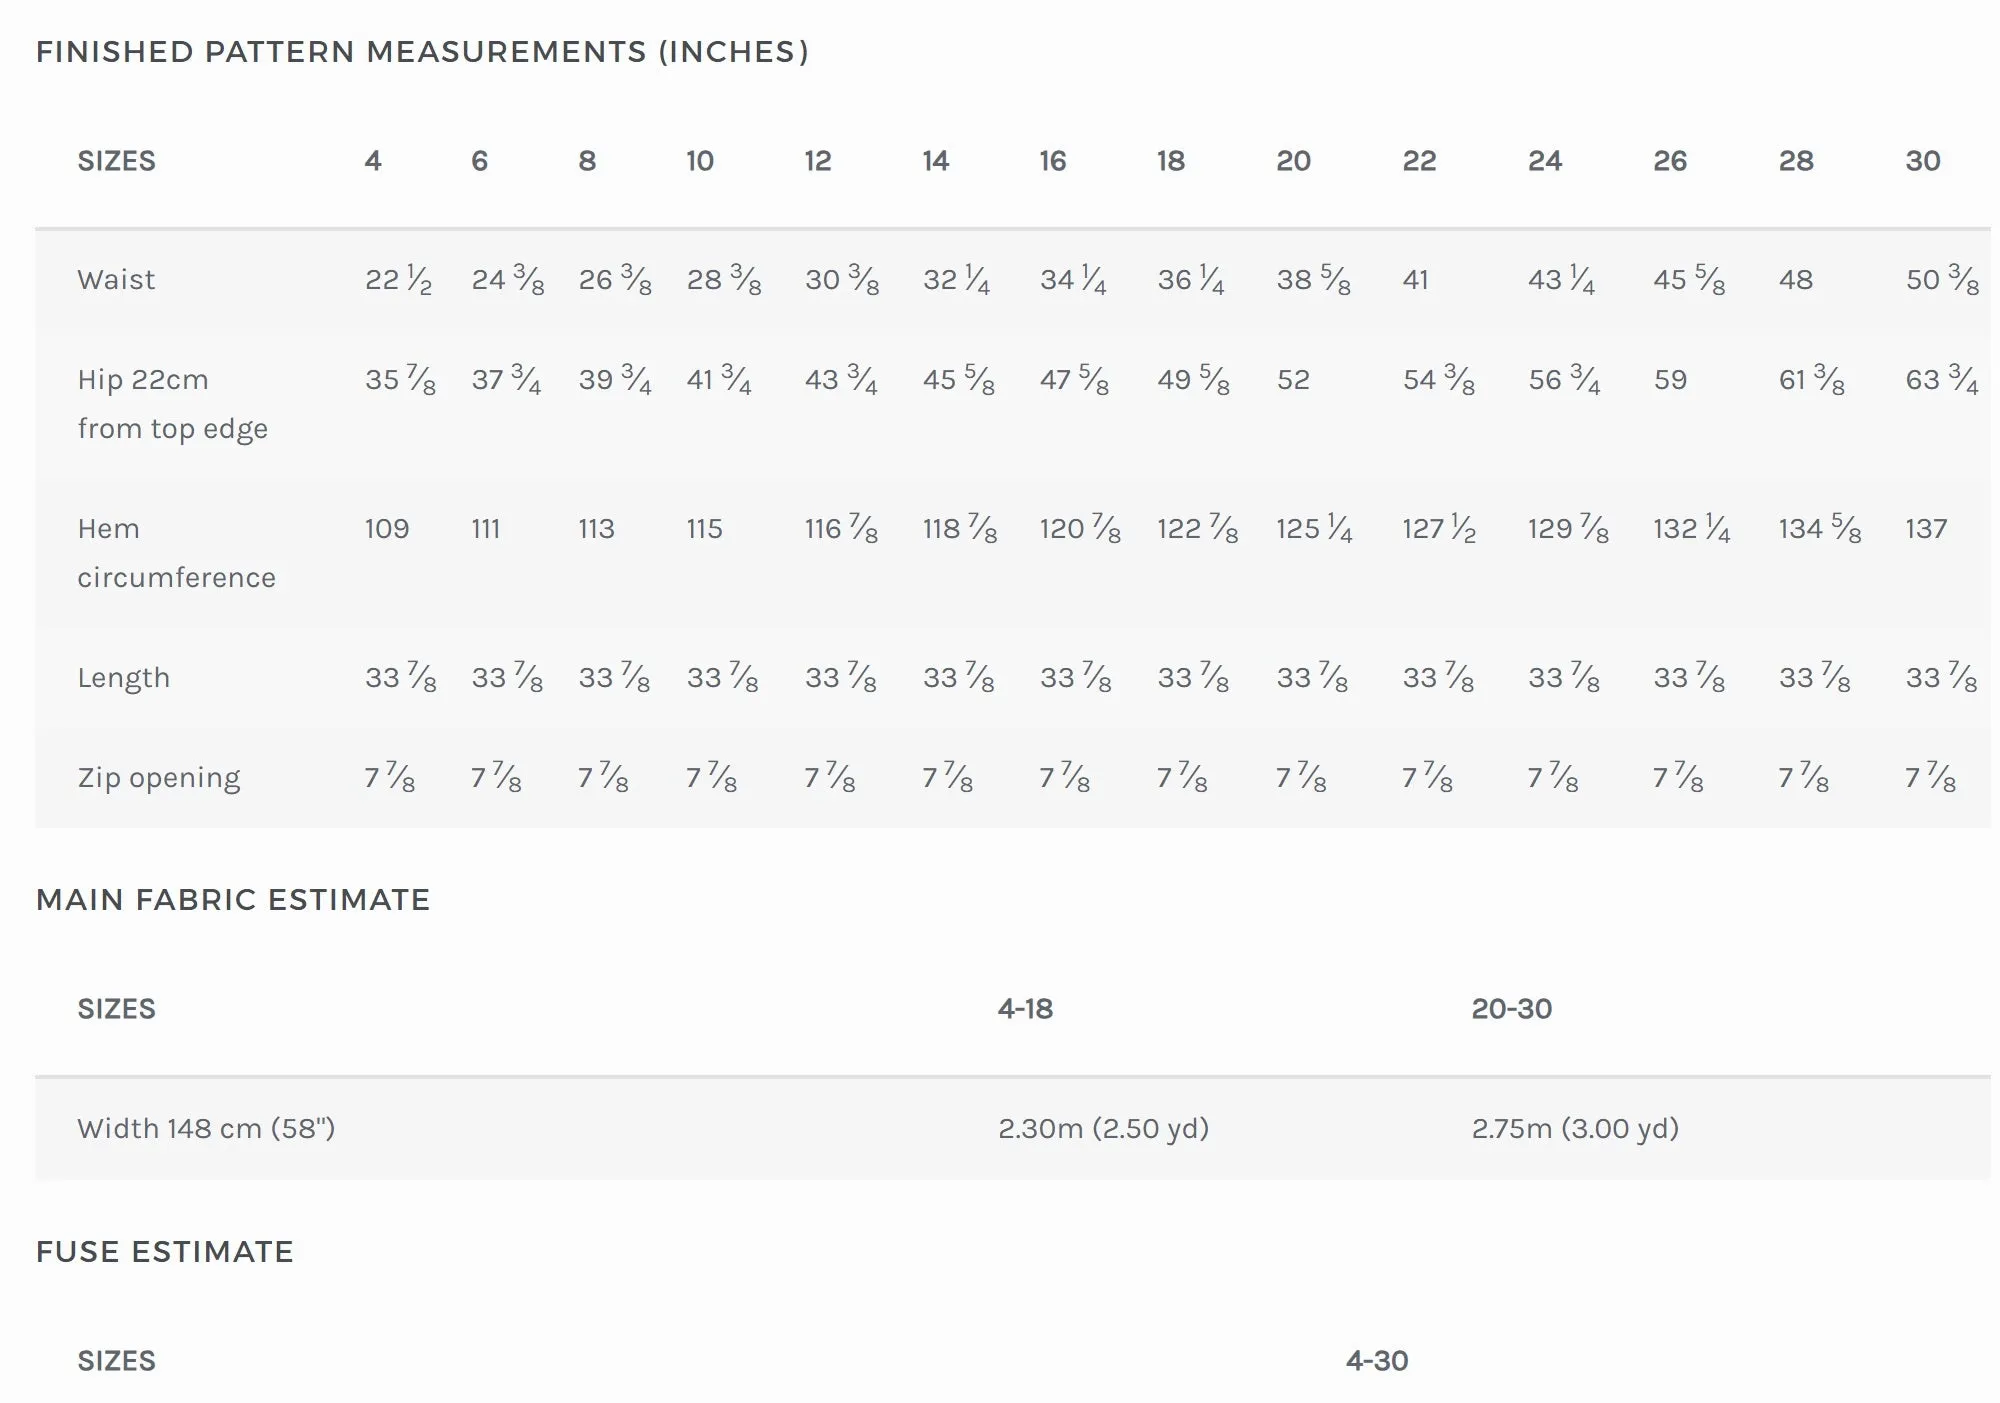Select the Waist row label
Image resolution: width=2000 pixels, height=1403 pixels.
point(116,280)
